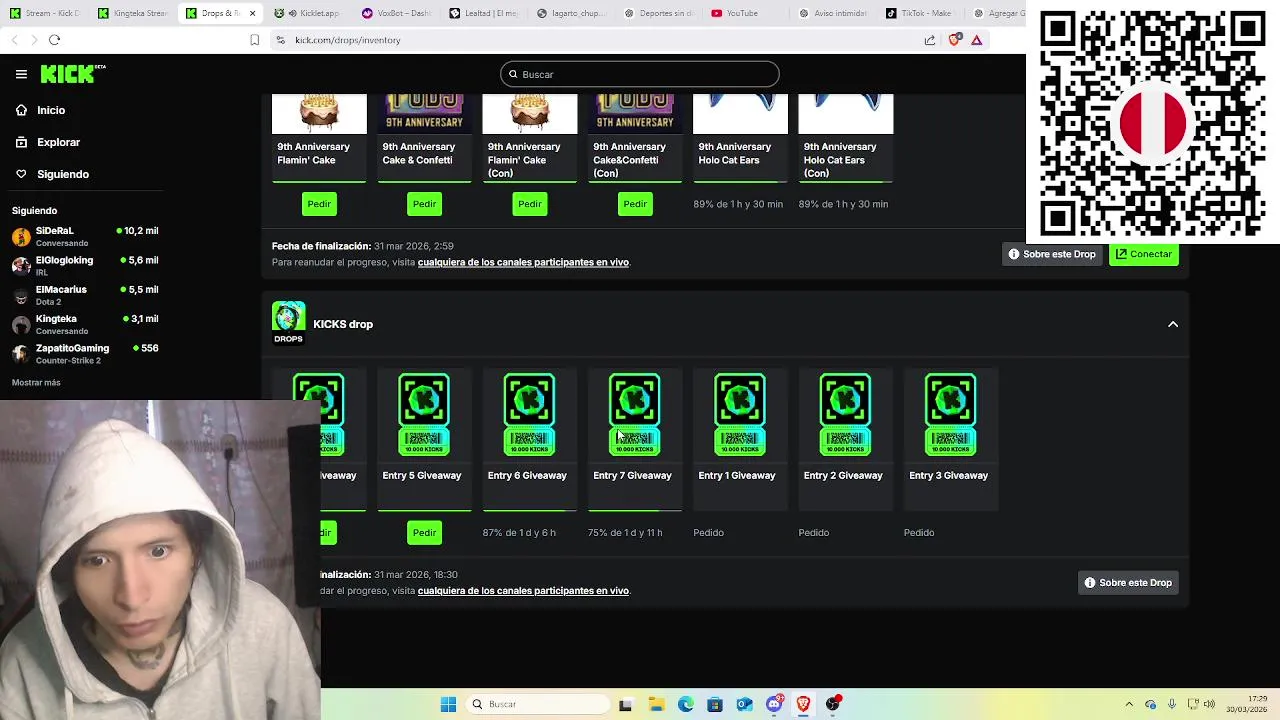Open Microsoft Edge from the taskbar
The image size is (1280, 720).
(686, 704)
